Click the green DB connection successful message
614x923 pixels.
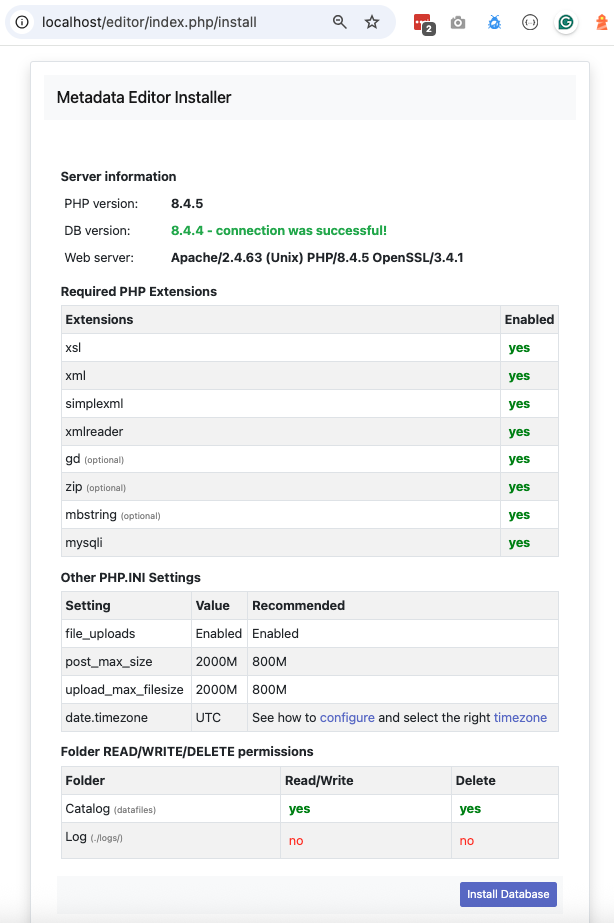(x=279, y=231)
